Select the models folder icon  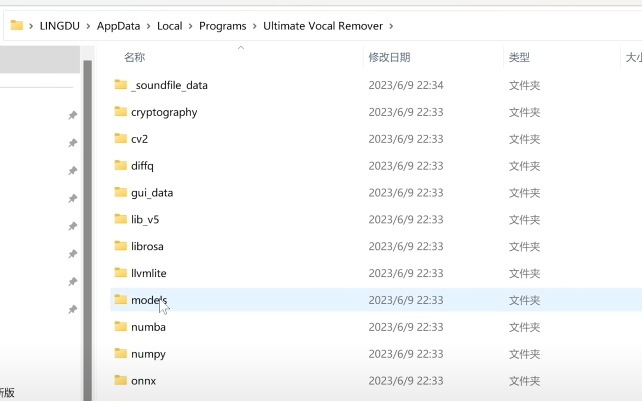[x=120, y=299]
